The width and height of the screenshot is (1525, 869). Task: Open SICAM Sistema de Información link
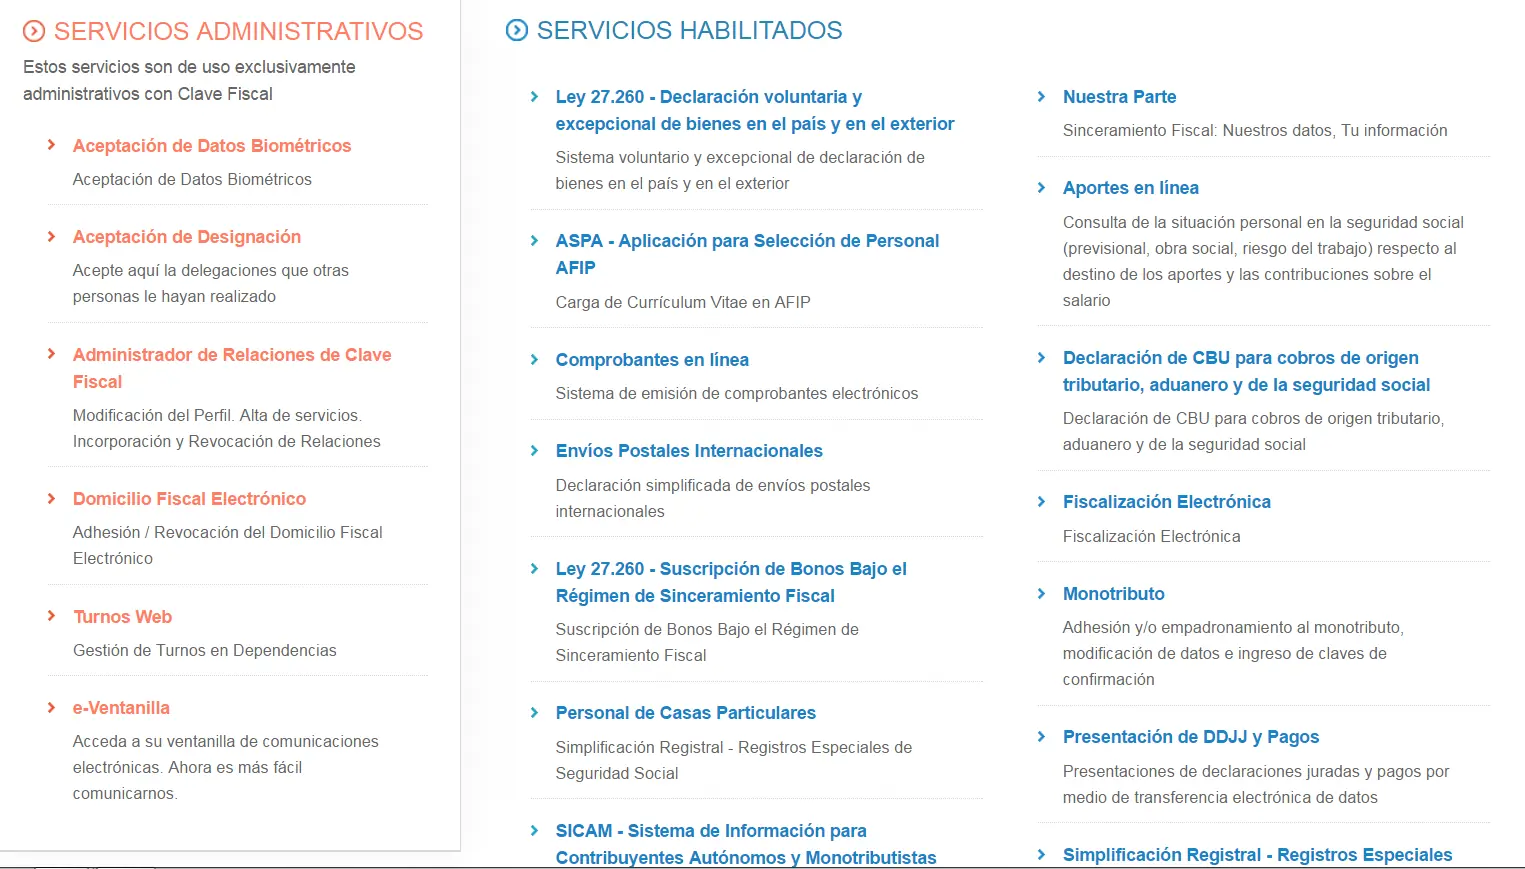coord(746,844)
